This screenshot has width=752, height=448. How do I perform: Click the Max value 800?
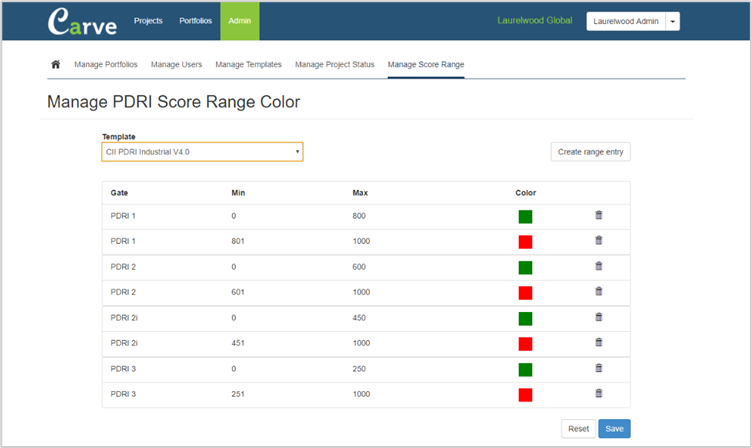[359, 216]
